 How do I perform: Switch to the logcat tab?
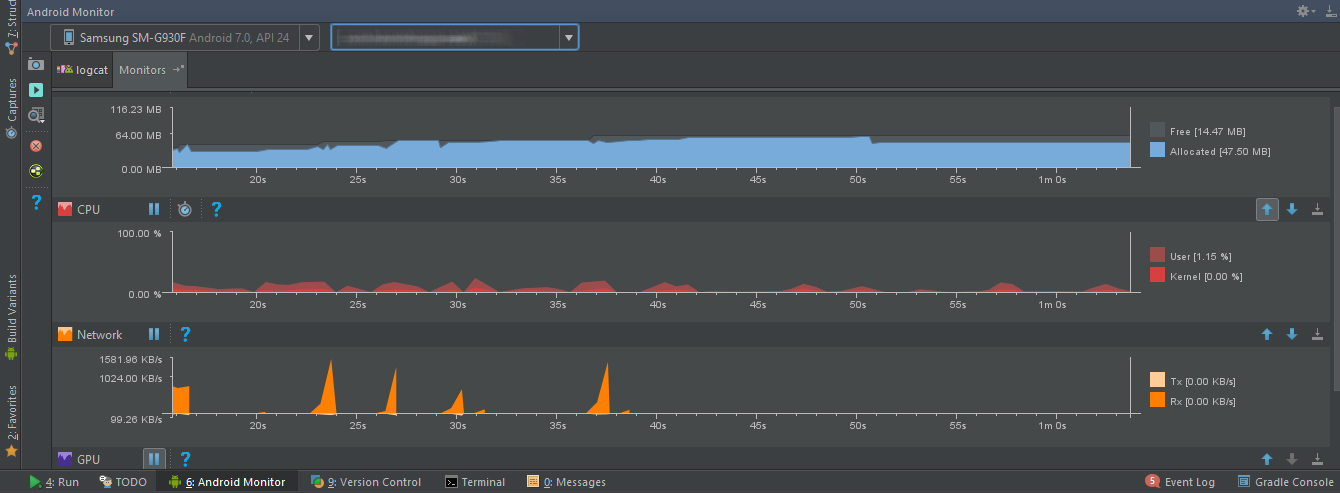tap(83, 71)
